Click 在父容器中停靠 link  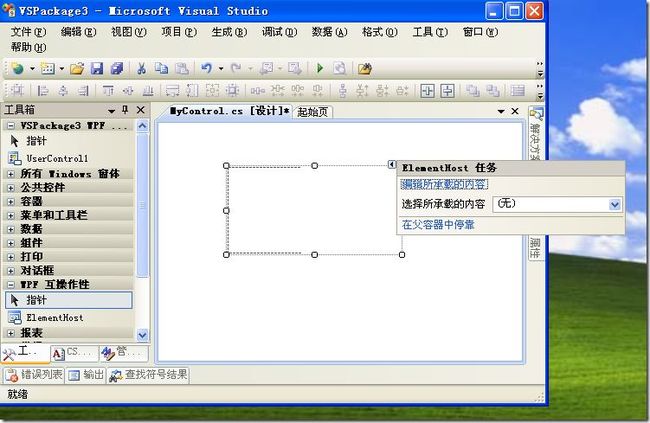coord(438,225)
